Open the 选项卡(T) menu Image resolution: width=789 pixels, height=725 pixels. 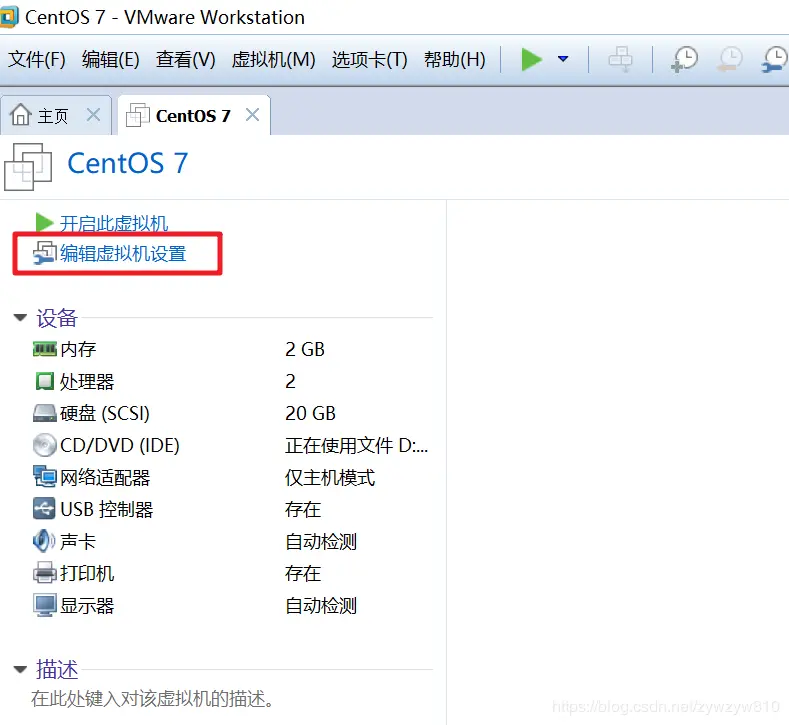tap(369, 60)
